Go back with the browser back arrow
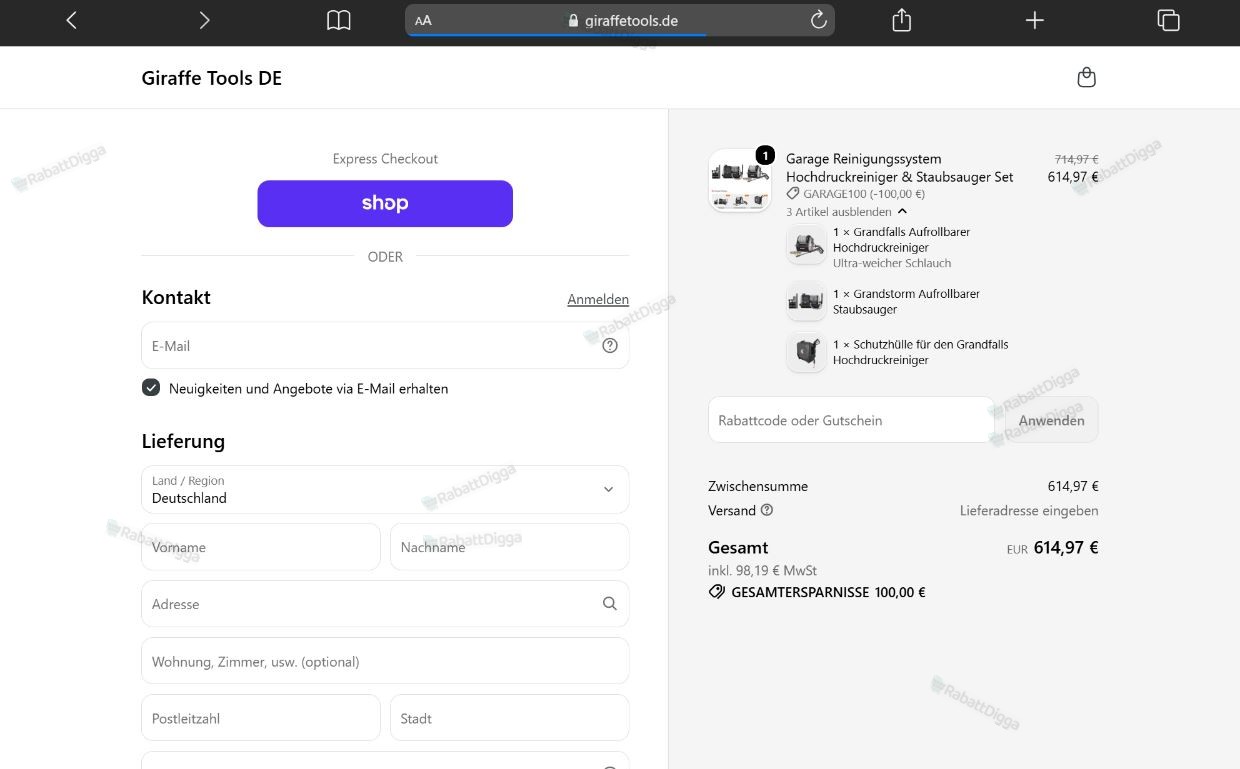The image size is (1240, 769). point(71,20)
